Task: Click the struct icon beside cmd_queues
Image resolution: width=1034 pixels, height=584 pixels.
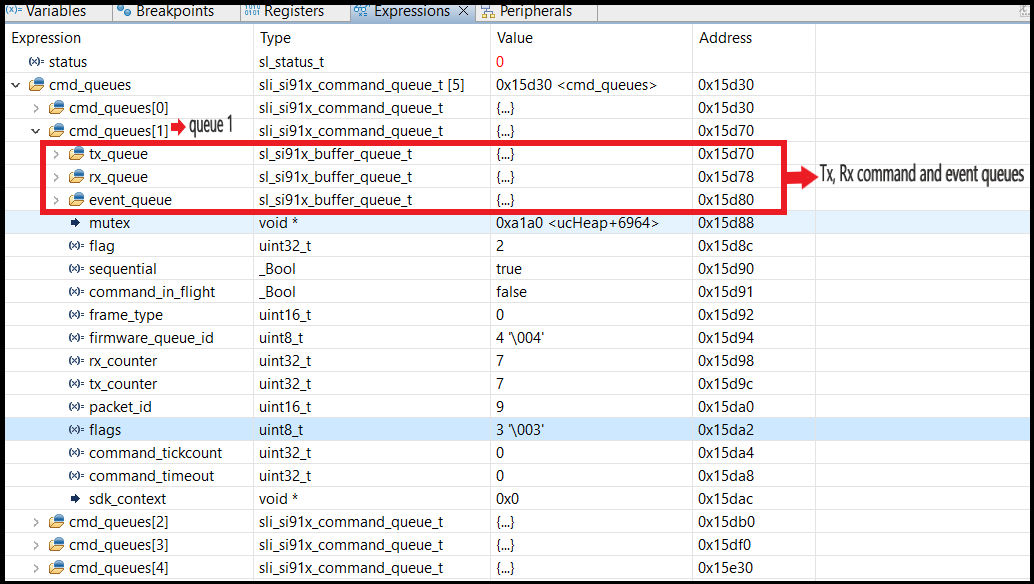Action: [36, 84]
